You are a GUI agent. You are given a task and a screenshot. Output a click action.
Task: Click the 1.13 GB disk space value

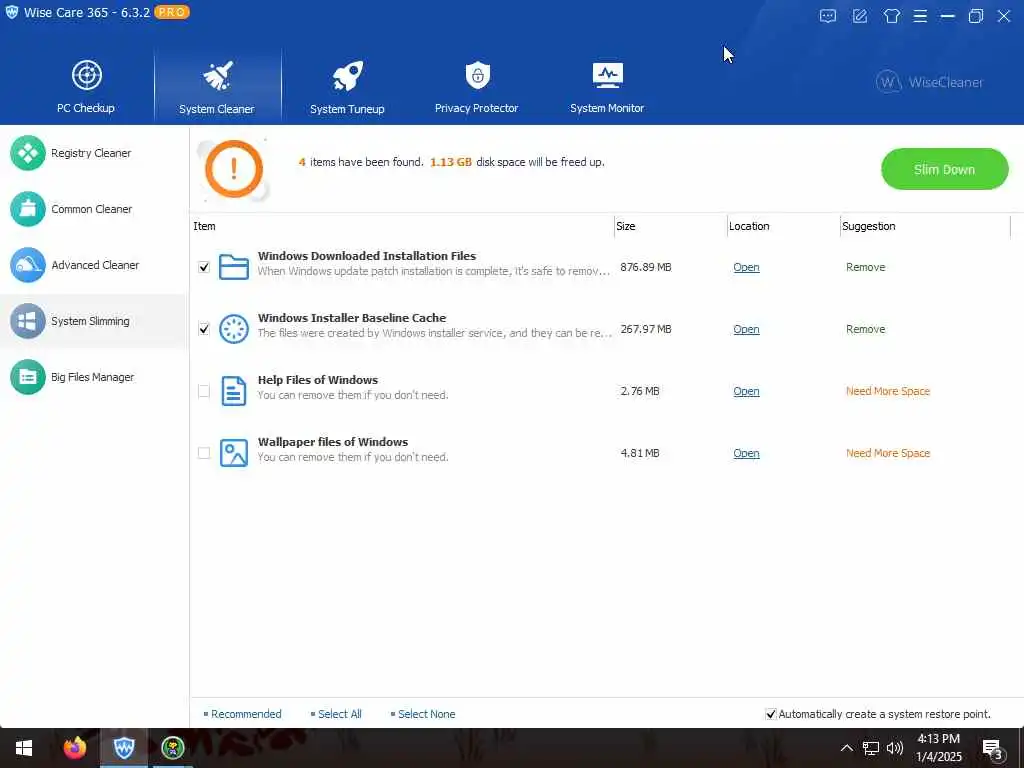coord(451,162)
